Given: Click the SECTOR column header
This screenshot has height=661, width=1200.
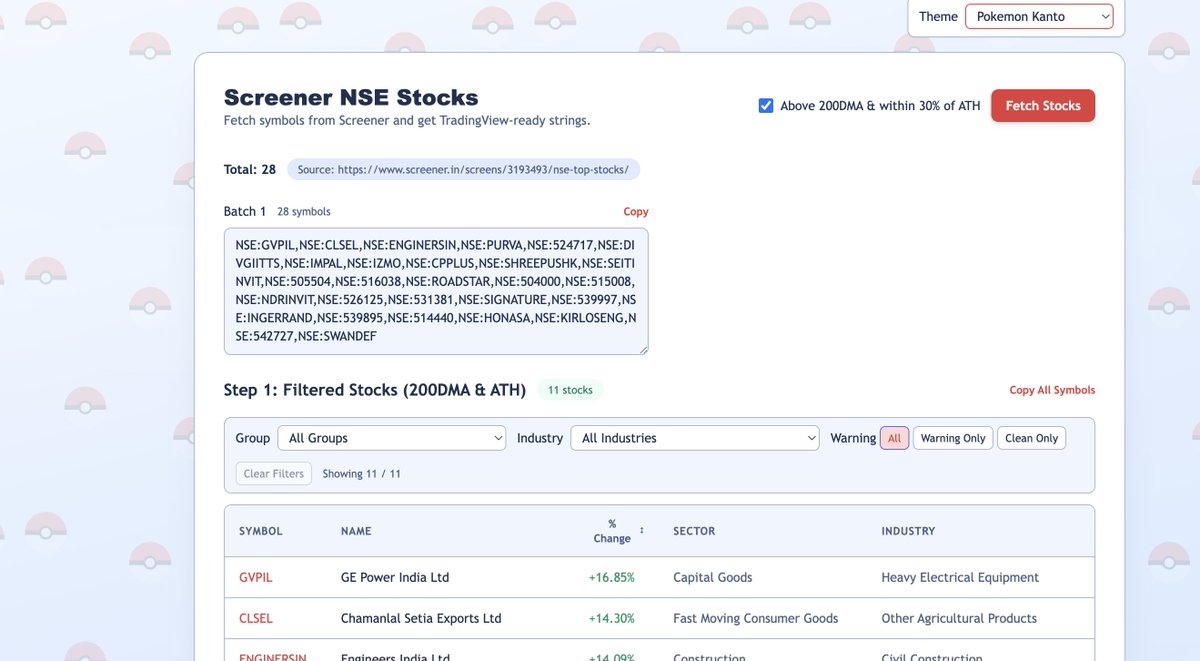Looking at the screenshot, I should click(694, 531).
